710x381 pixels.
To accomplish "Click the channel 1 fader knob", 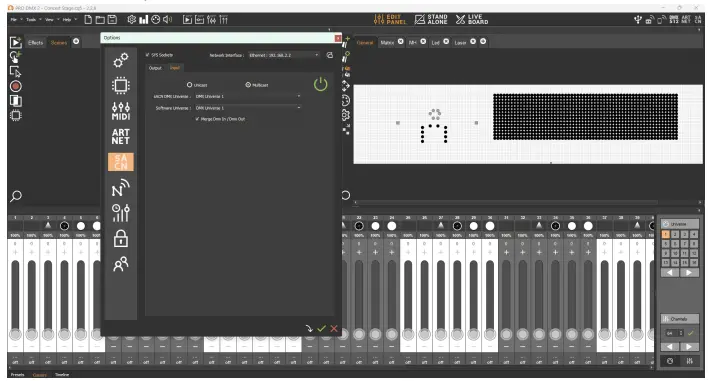I will click(15, 334).
